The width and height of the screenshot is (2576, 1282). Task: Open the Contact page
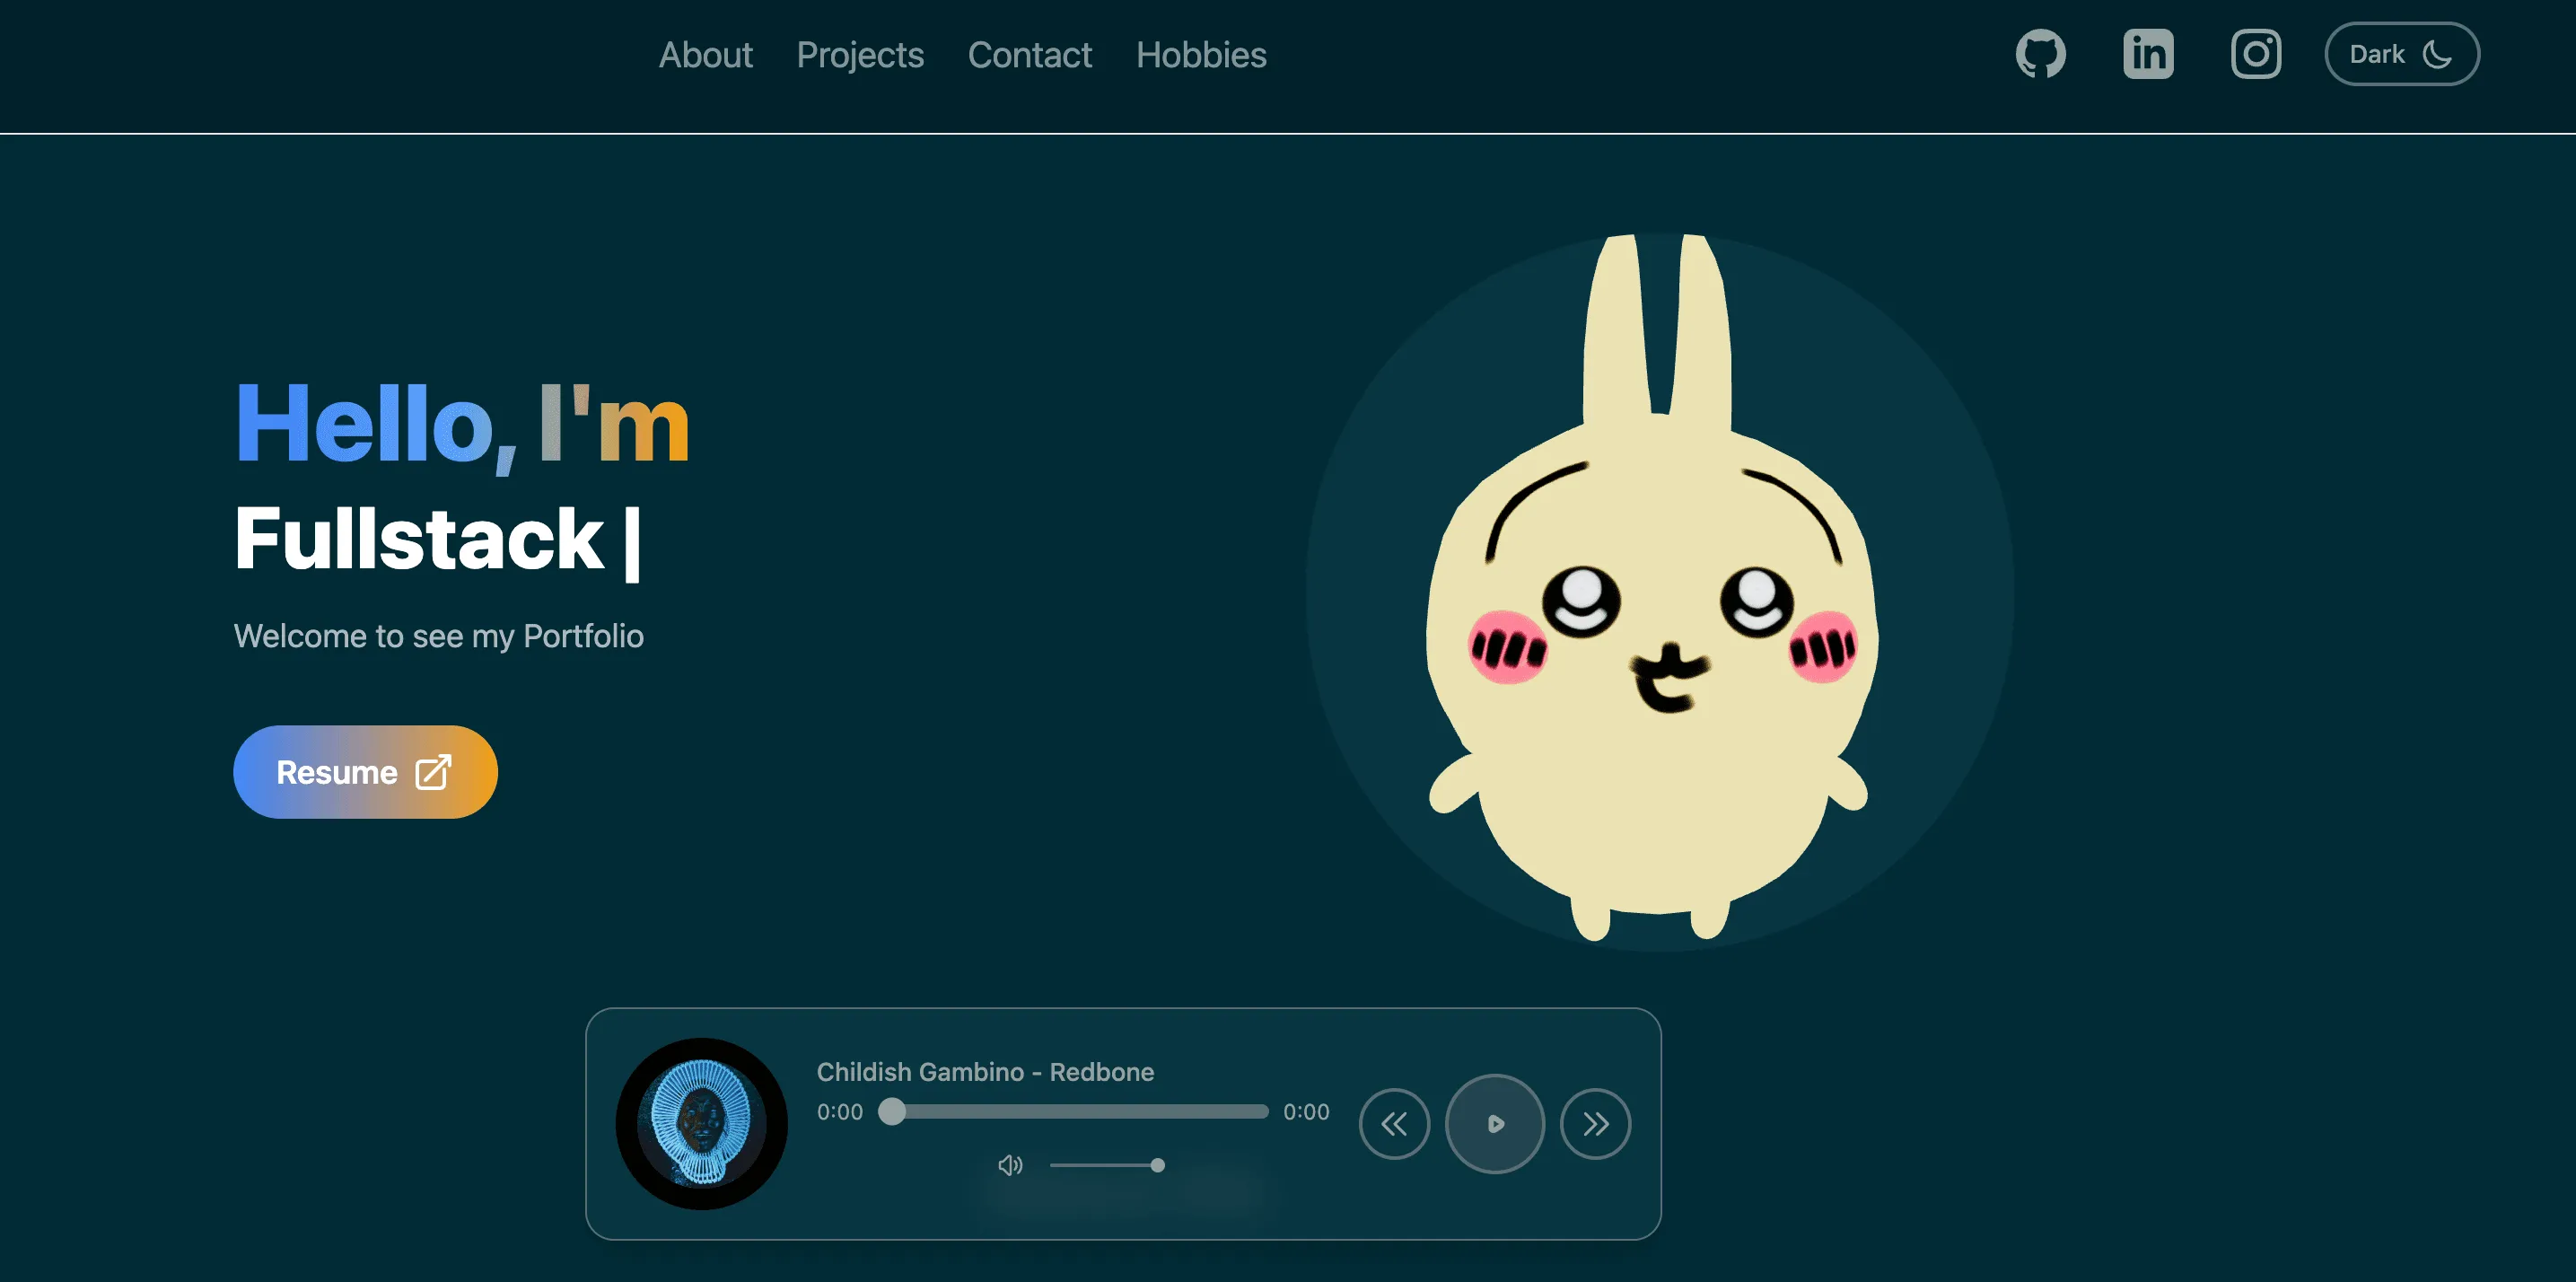click(x=1030, y=55)
